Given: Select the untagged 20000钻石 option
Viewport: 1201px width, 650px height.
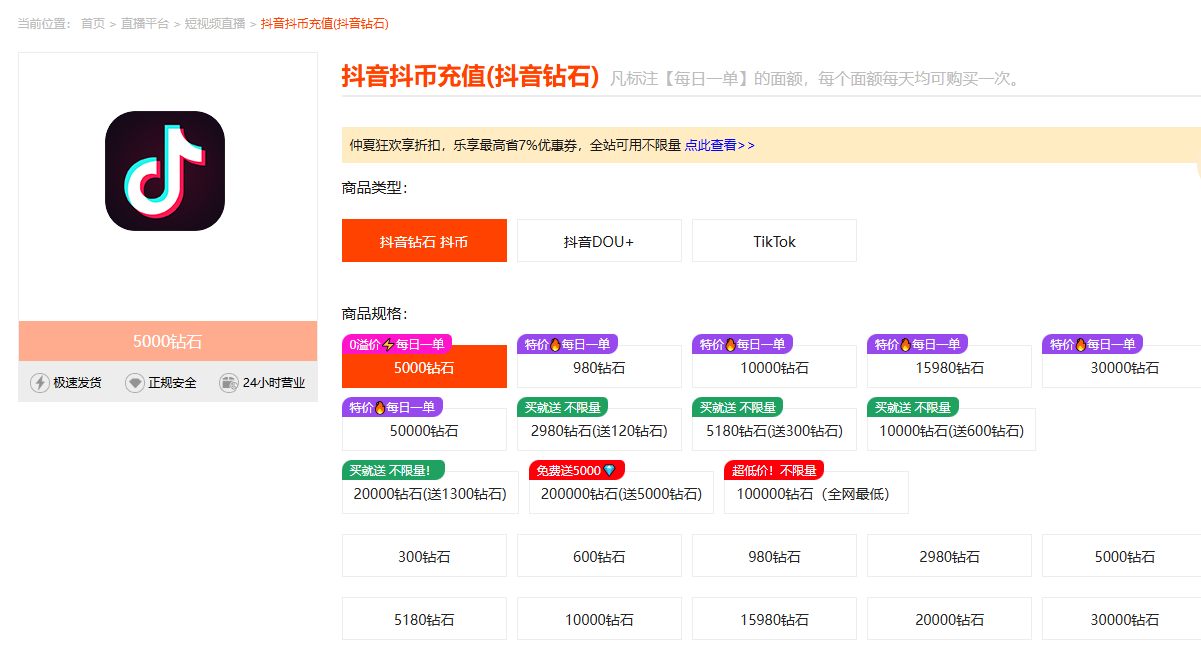Looking at the screenshot, I should point(949,619).
